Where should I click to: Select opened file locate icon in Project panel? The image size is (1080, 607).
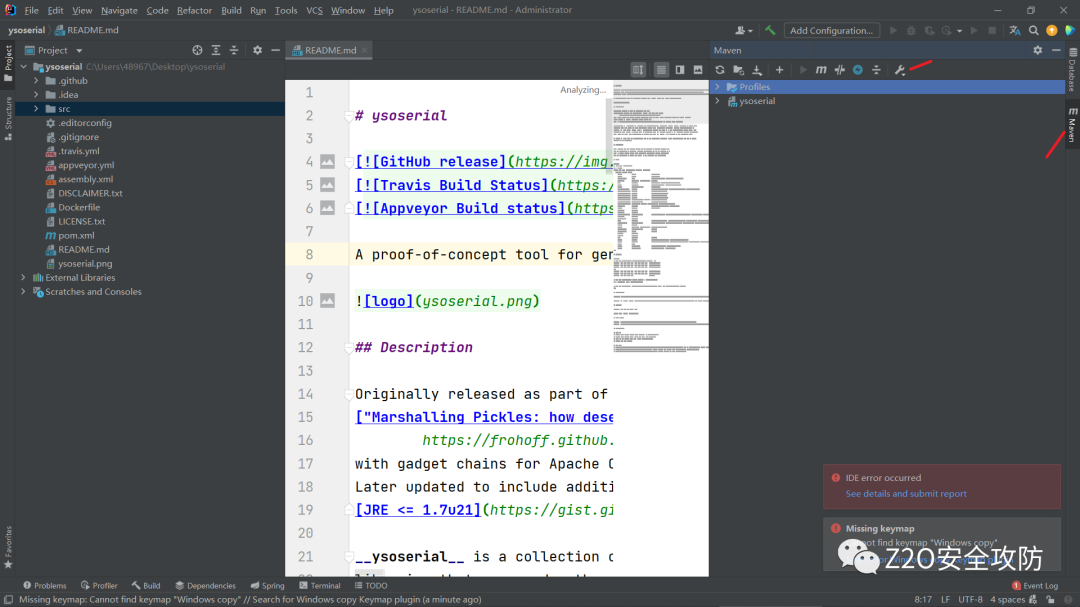[197, 50]
